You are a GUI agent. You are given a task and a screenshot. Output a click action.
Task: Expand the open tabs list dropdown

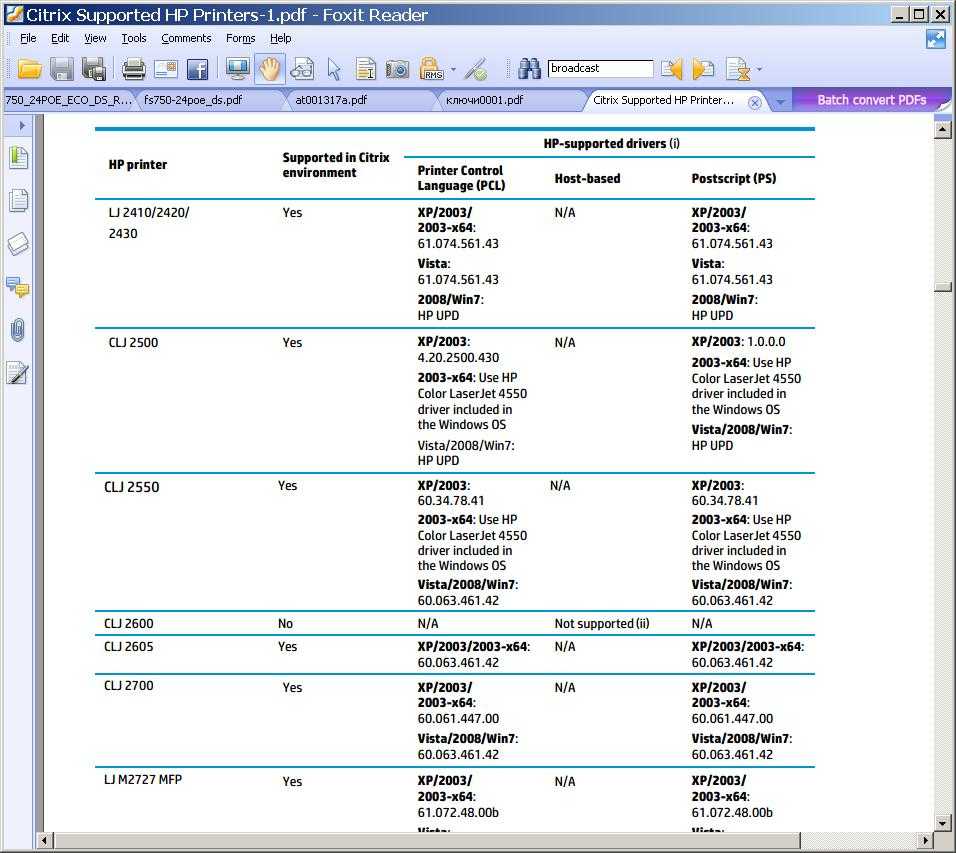coord(780,101)
